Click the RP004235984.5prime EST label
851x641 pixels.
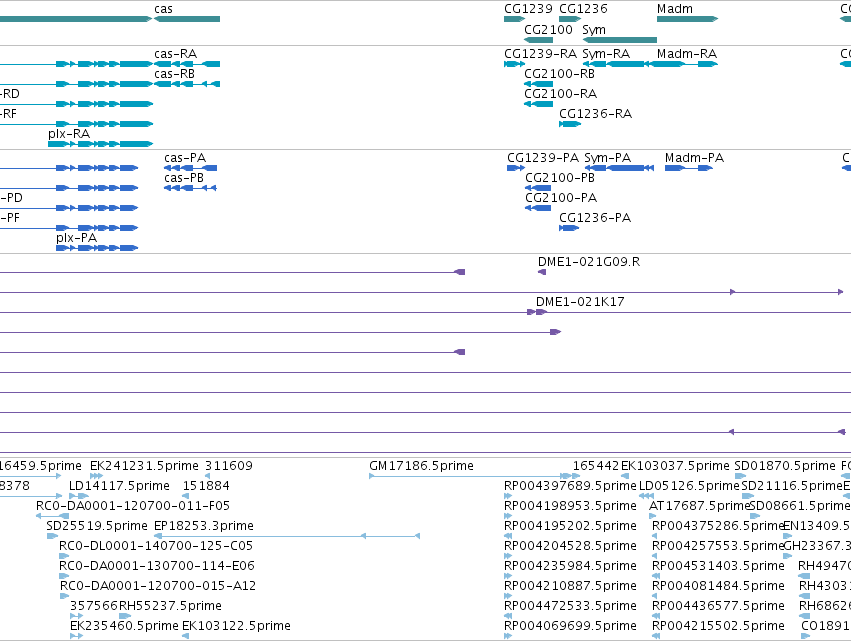(570, 566)
